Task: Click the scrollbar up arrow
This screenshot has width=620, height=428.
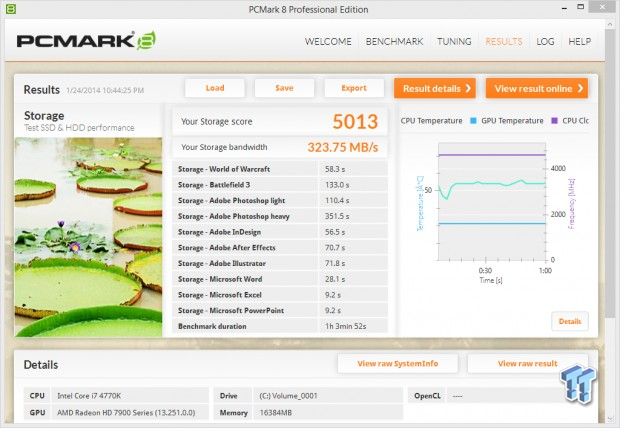Action: [609, 25]
